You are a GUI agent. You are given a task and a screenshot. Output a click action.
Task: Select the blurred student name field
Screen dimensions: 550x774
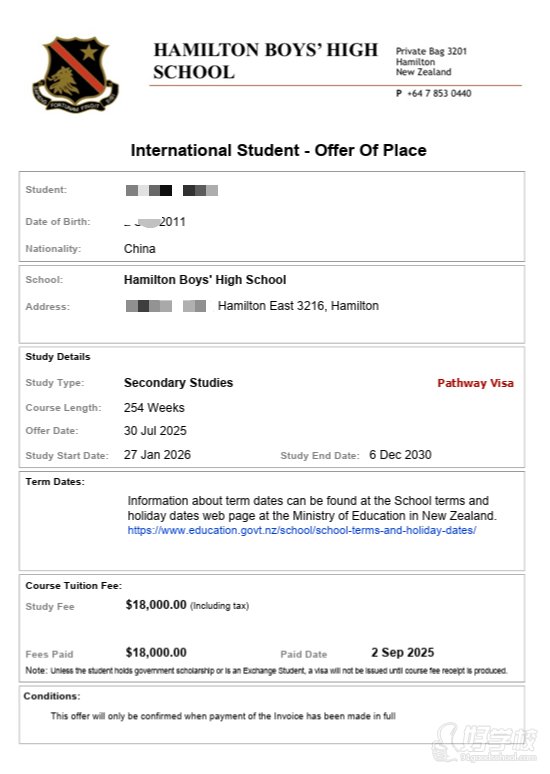[x=172, y=191]
